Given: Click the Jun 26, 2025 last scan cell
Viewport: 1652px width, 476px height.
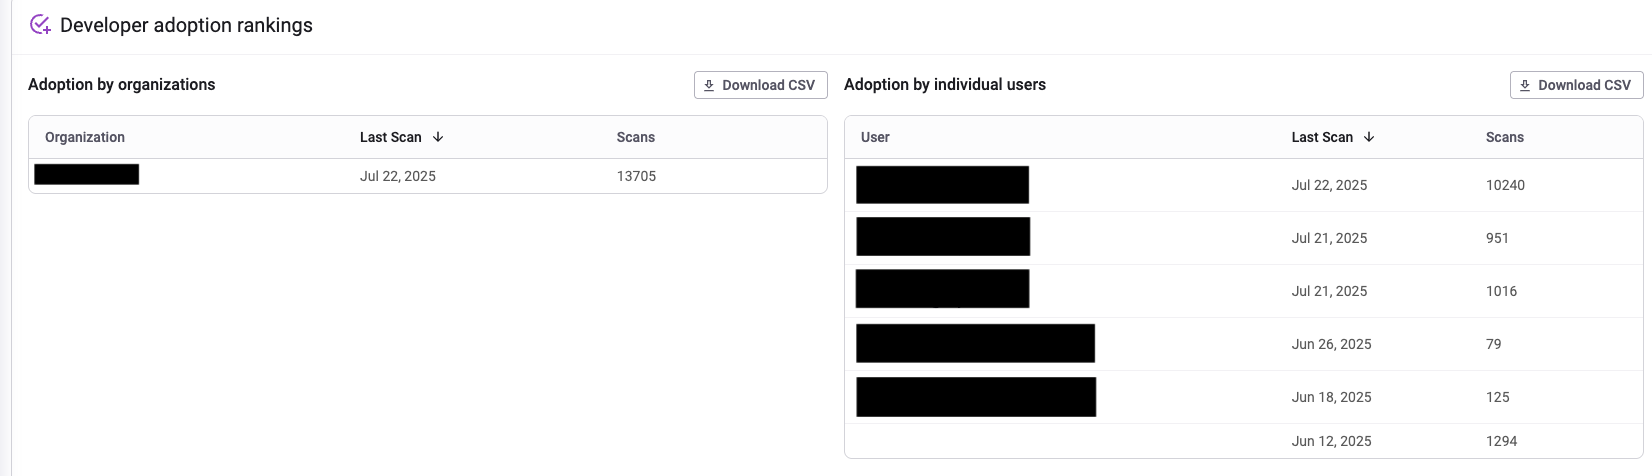Looking at the screenshot, I should (x=1331, y=344).
